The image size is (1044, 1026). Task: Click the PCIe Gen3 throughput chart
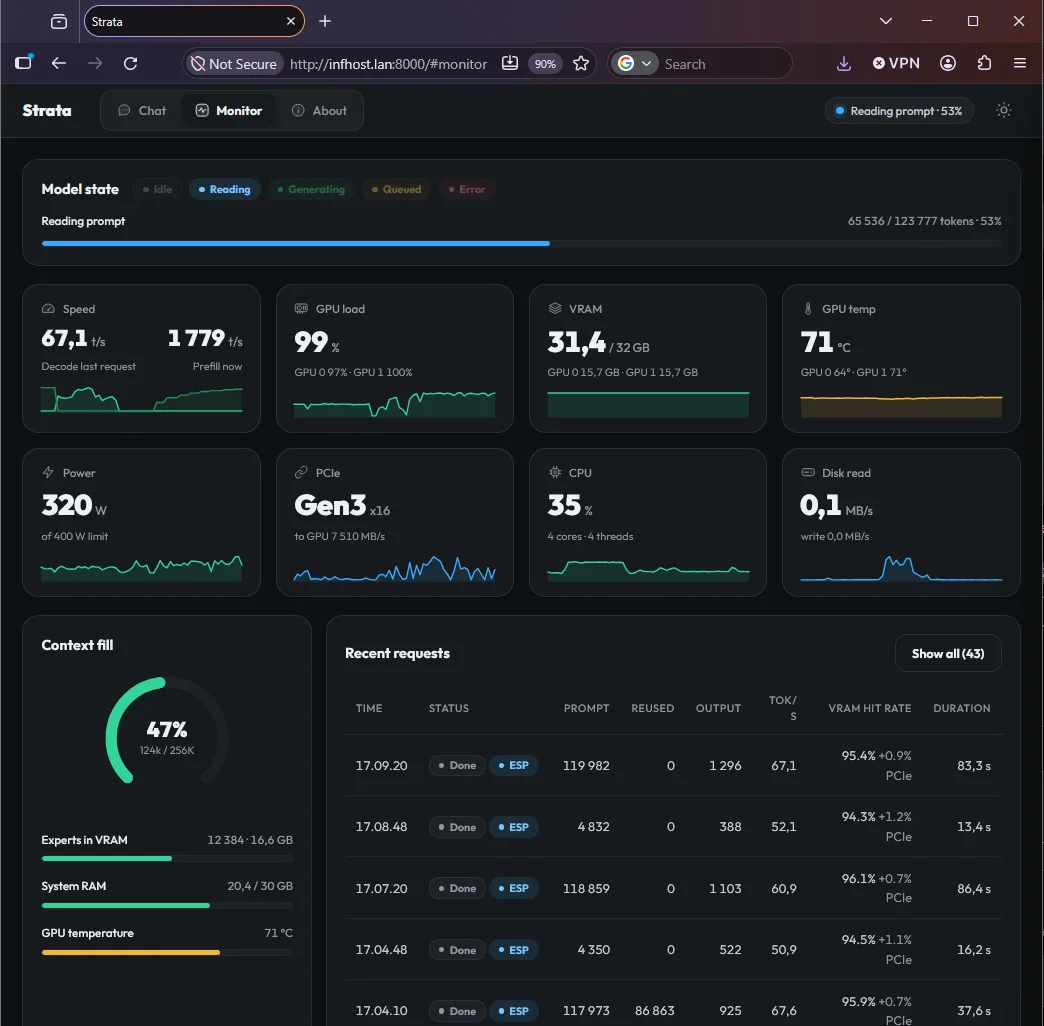click(x=395, y=568)
